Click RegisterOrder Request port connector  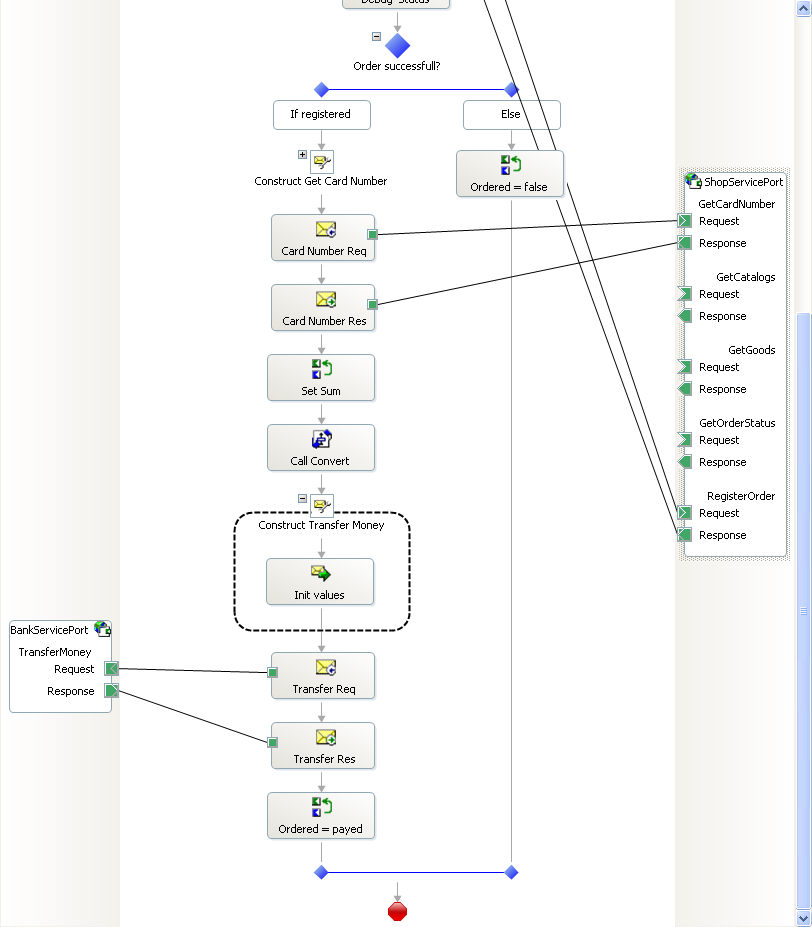click(x=684, y=513)
